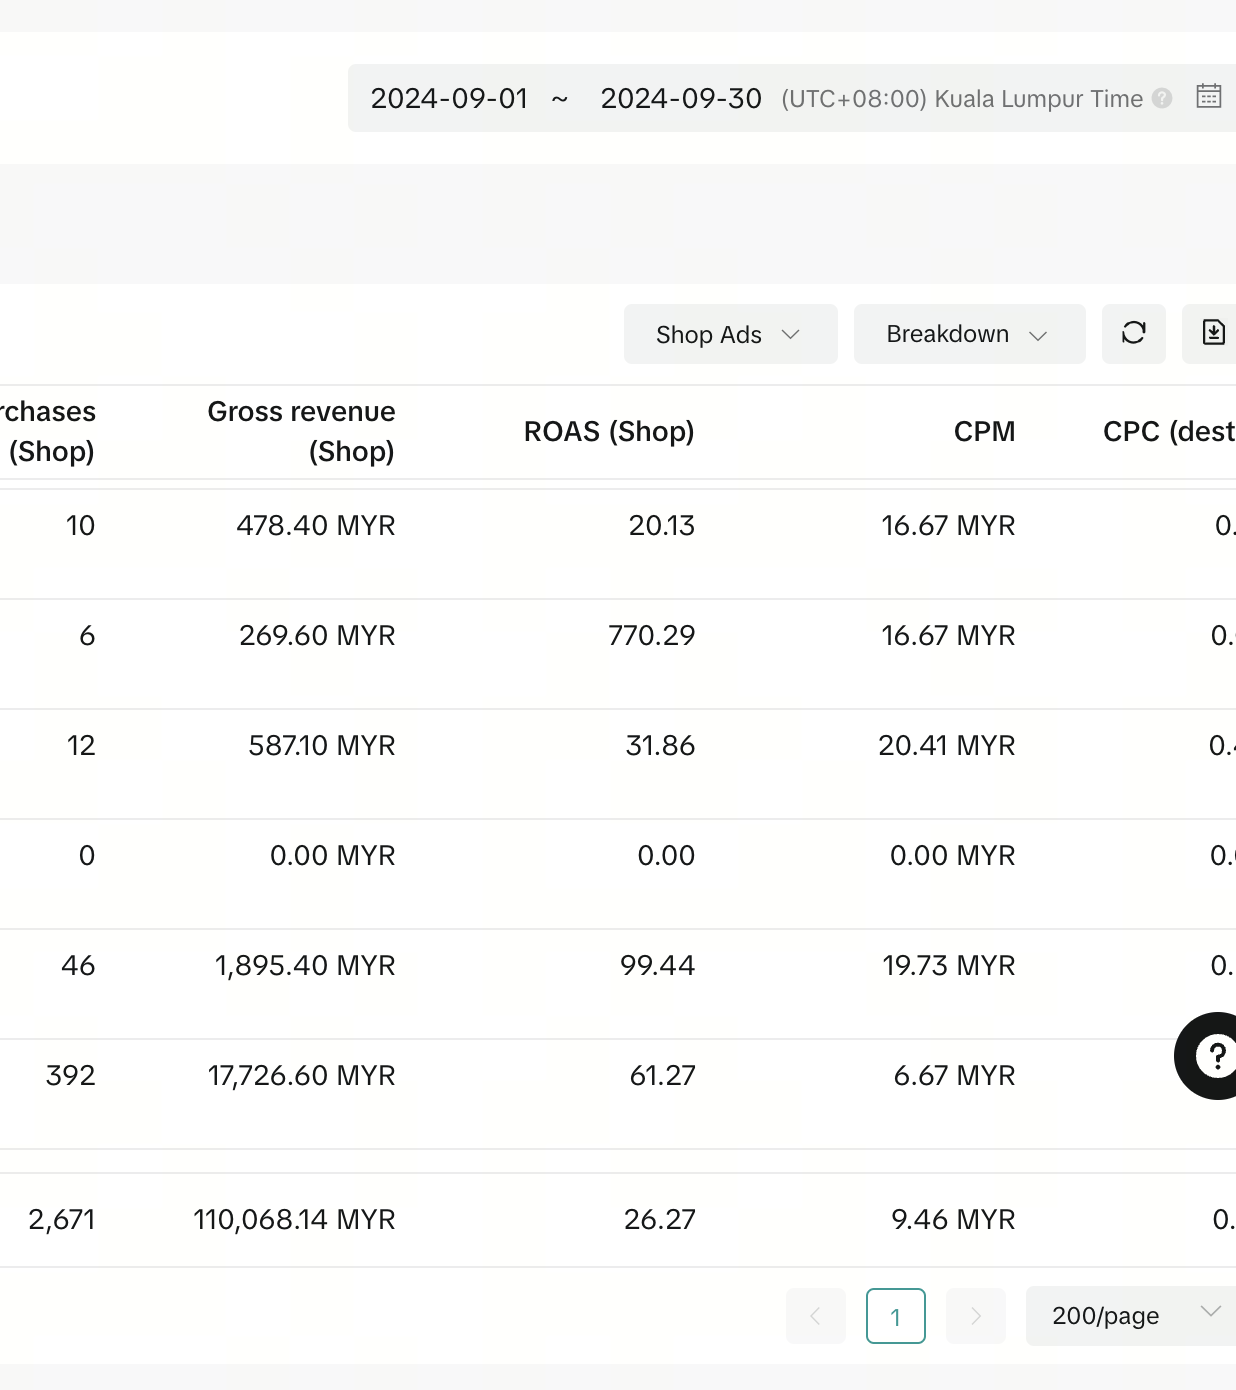Click the refresh data icon
The width and height of the screenshot is (1236, 1390).
point(1133,334)
